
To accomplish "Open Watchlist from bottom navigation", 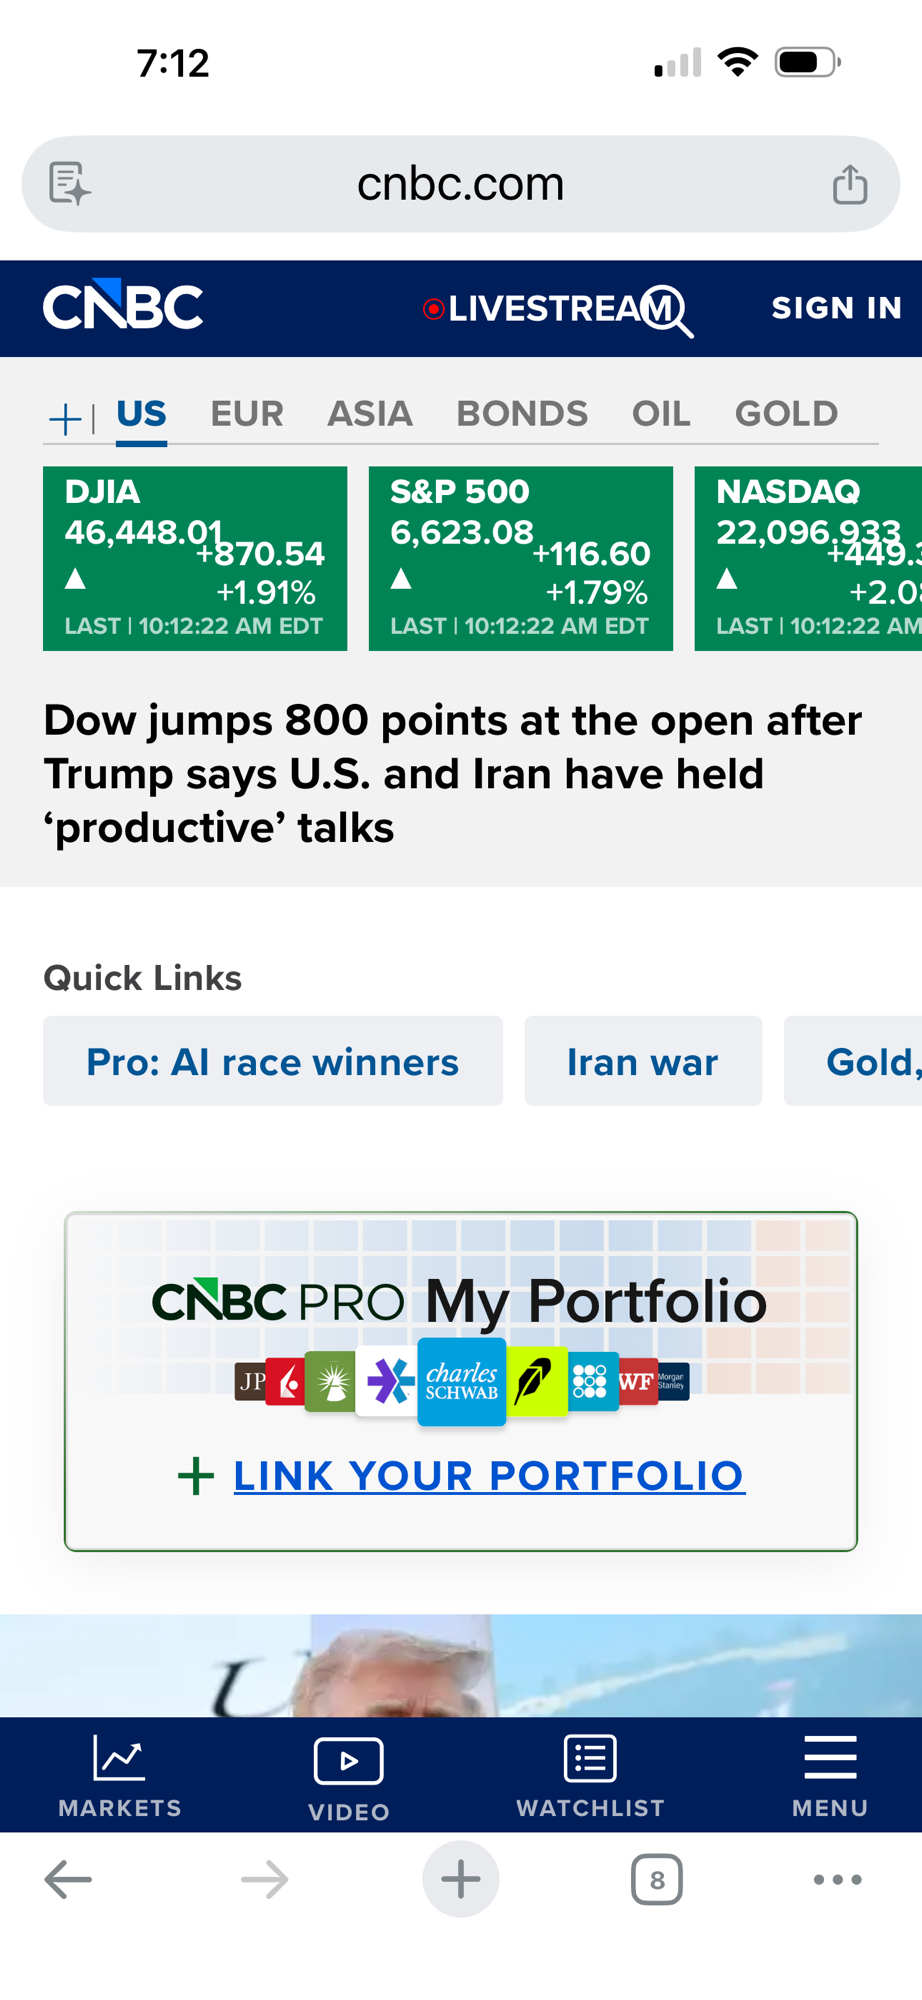I will click(x=590, y=1775).
